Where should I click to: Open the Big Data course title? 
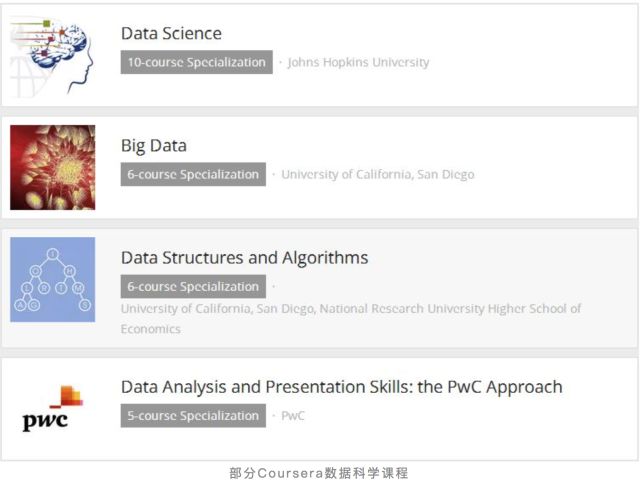click(154, 145)
